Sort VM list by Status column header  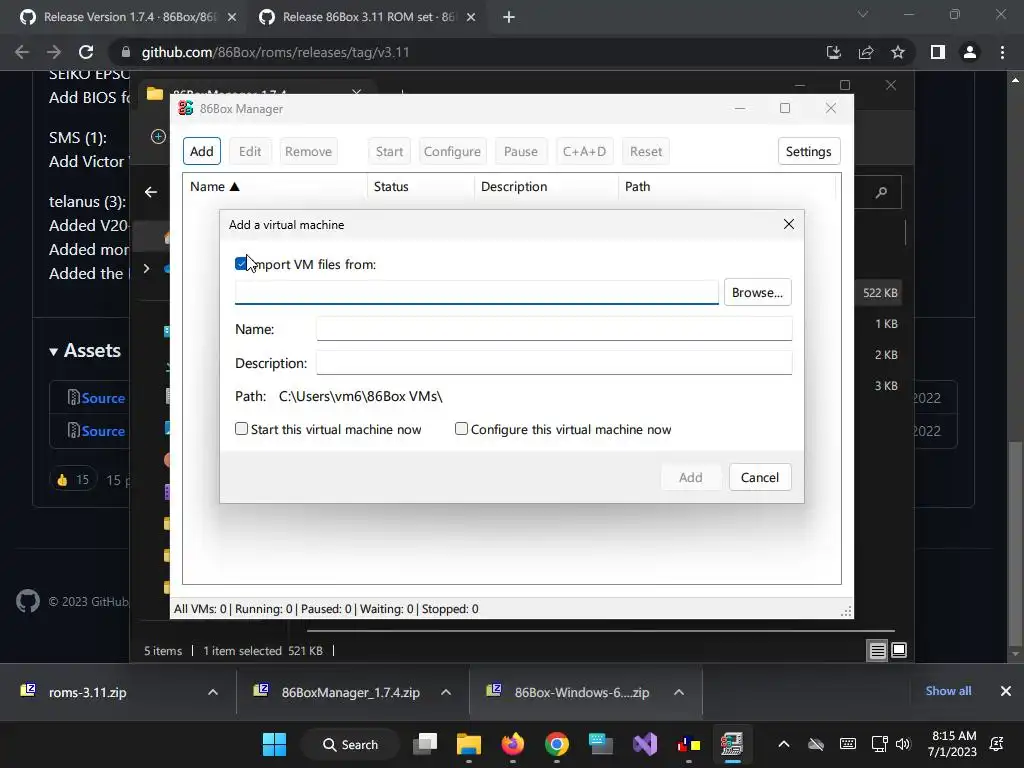(x=421, y=187)
